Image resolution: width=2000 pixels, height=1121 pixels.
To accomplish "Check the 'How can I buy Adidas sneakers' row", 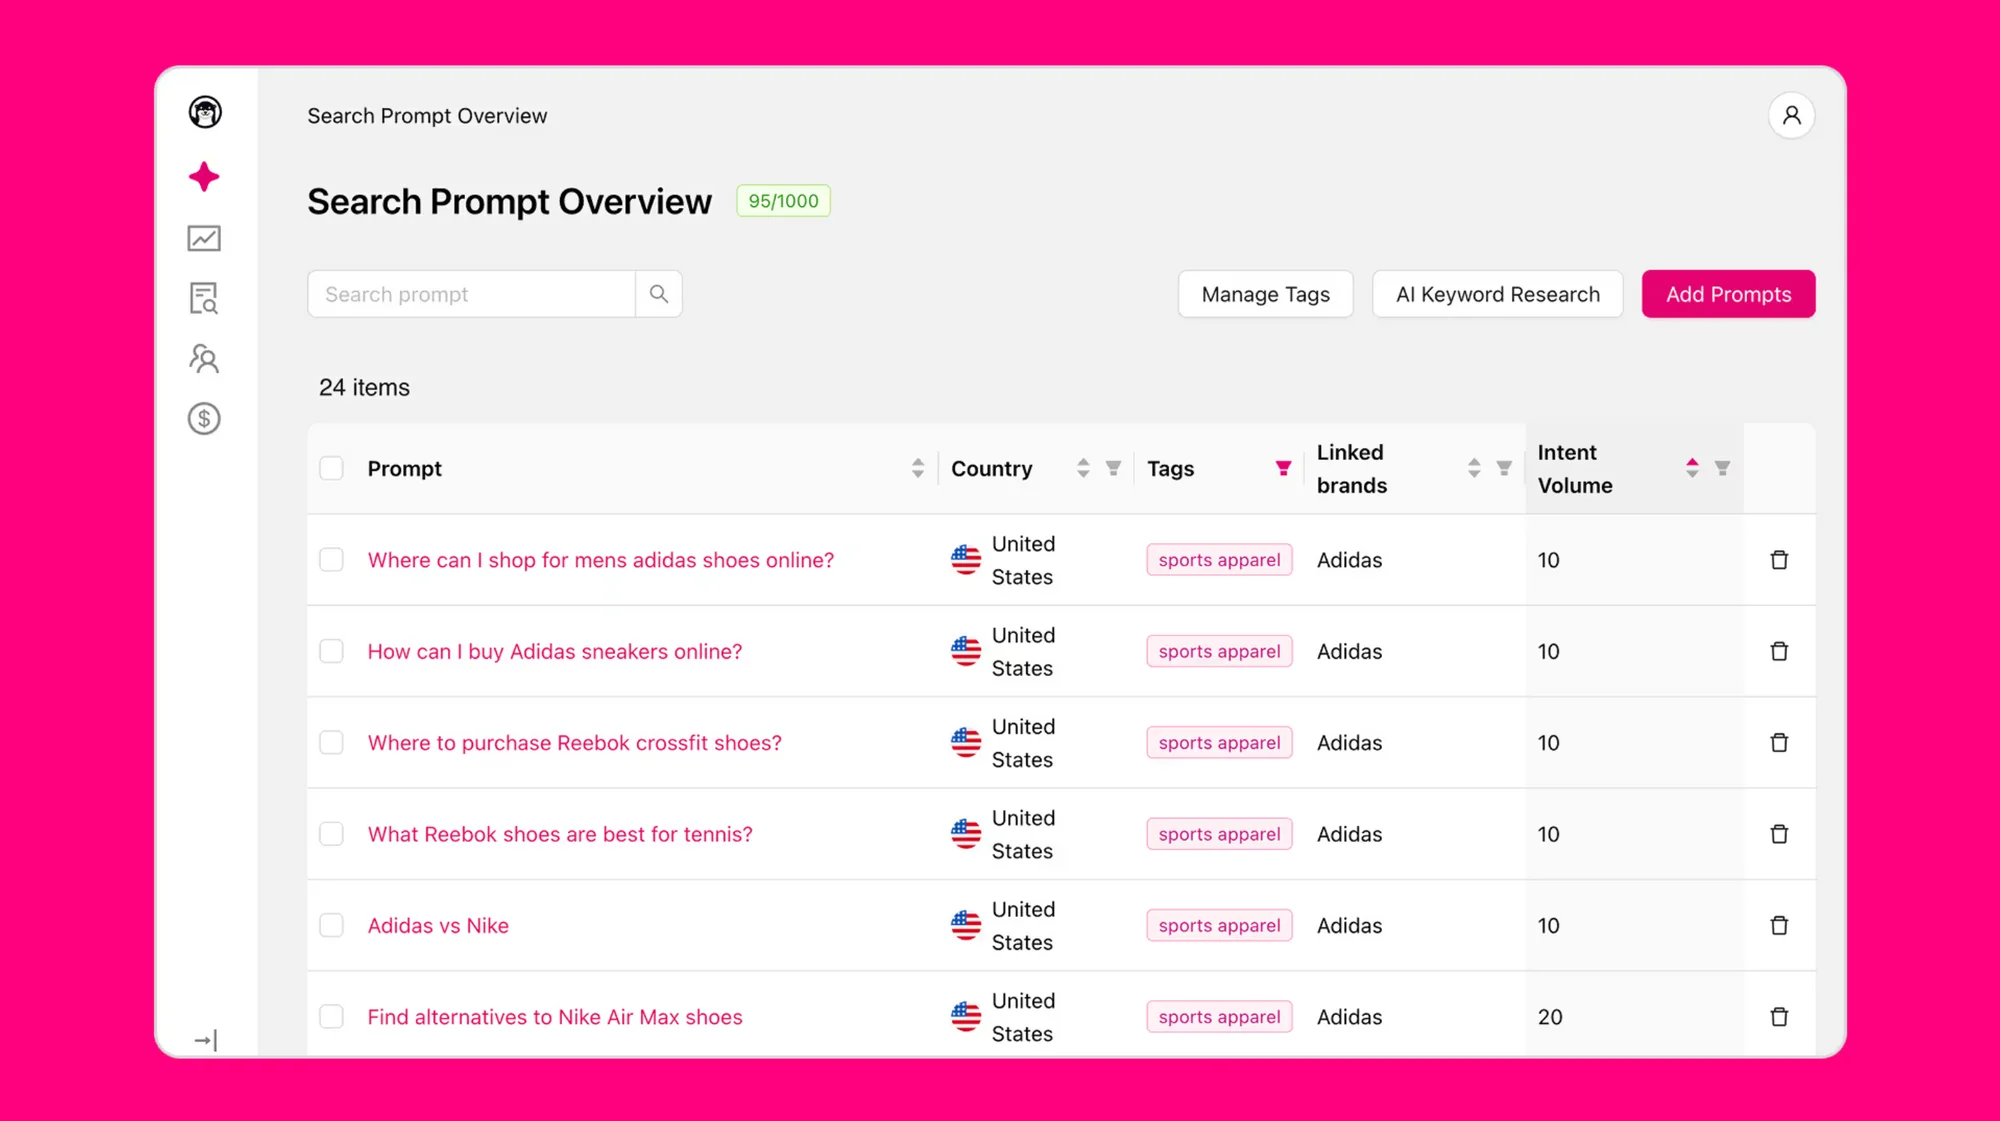I will [x=331, y=651].
